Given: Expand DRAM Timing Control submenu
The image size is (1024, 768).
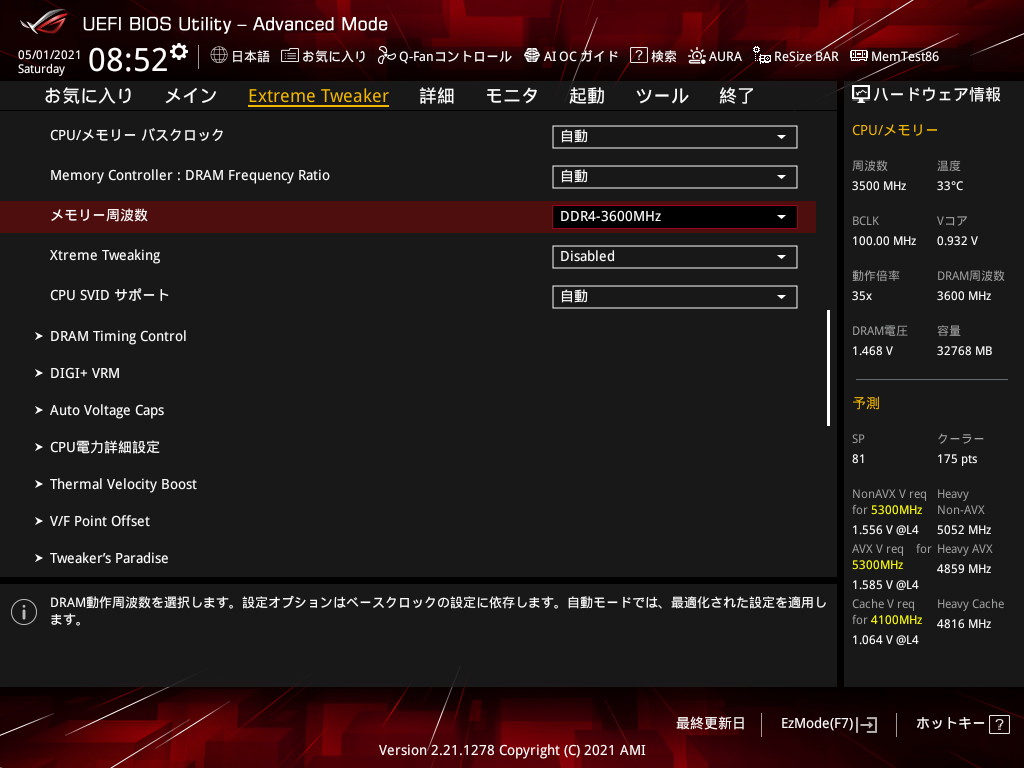Looking at the screenshot, I should coord(118,336).
